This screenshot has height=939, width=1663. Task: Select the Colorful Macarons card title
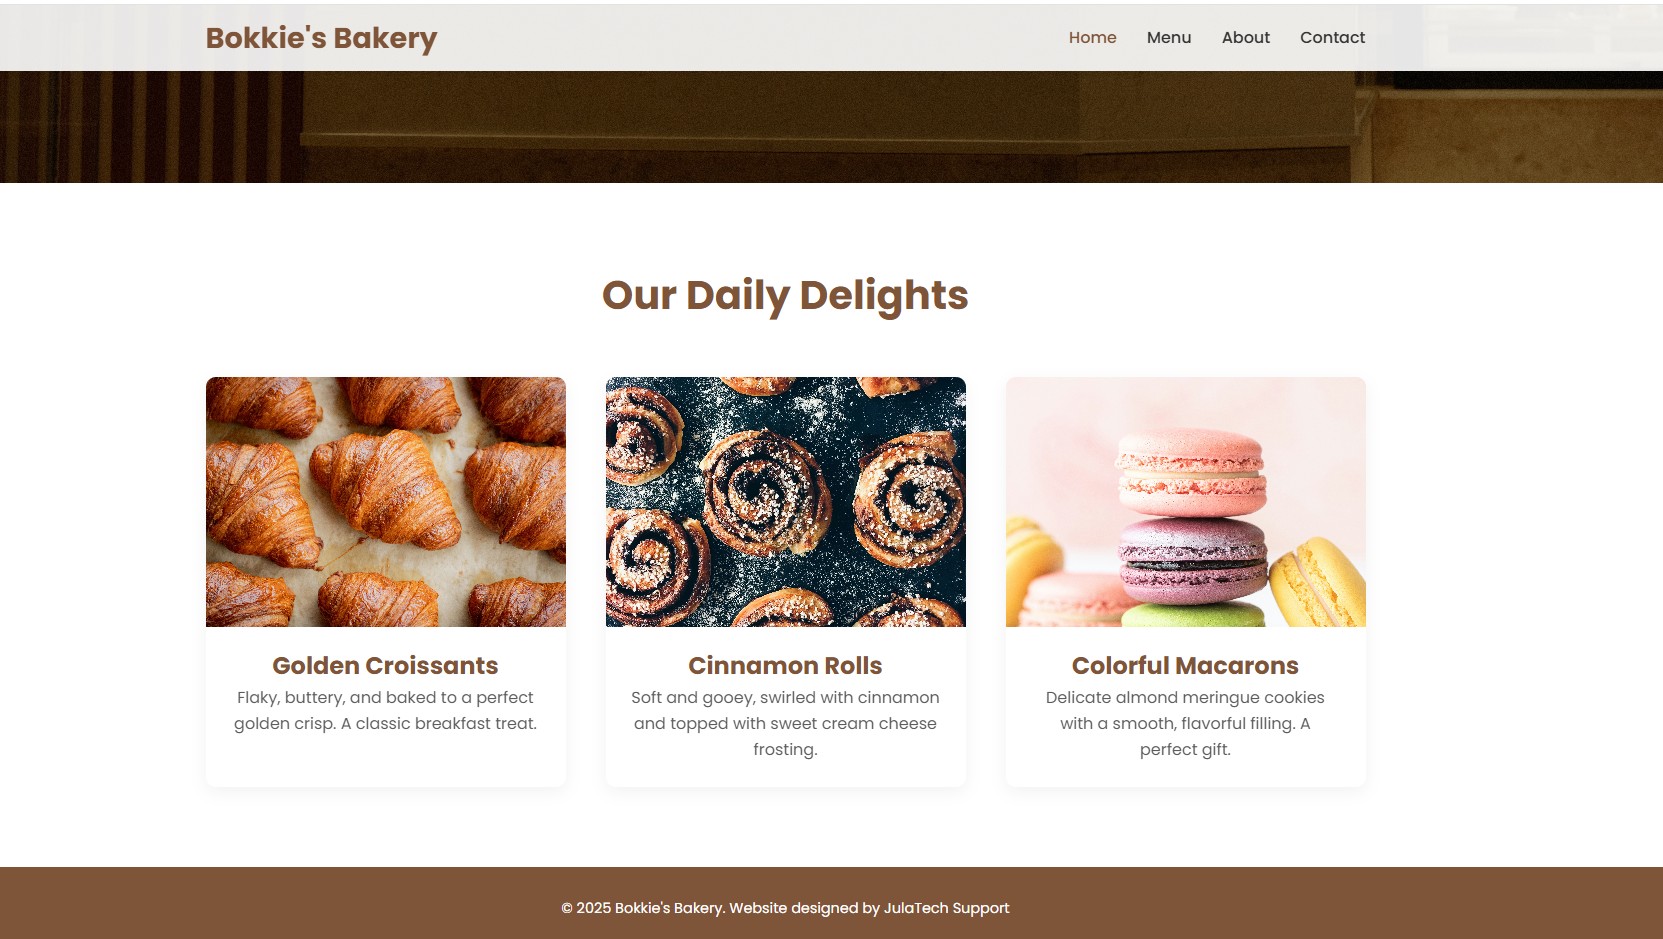click(x=1185, y=665)
